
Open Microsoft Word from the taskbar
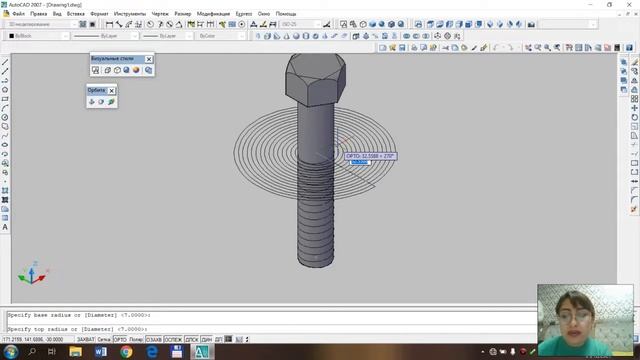[101, 351]
